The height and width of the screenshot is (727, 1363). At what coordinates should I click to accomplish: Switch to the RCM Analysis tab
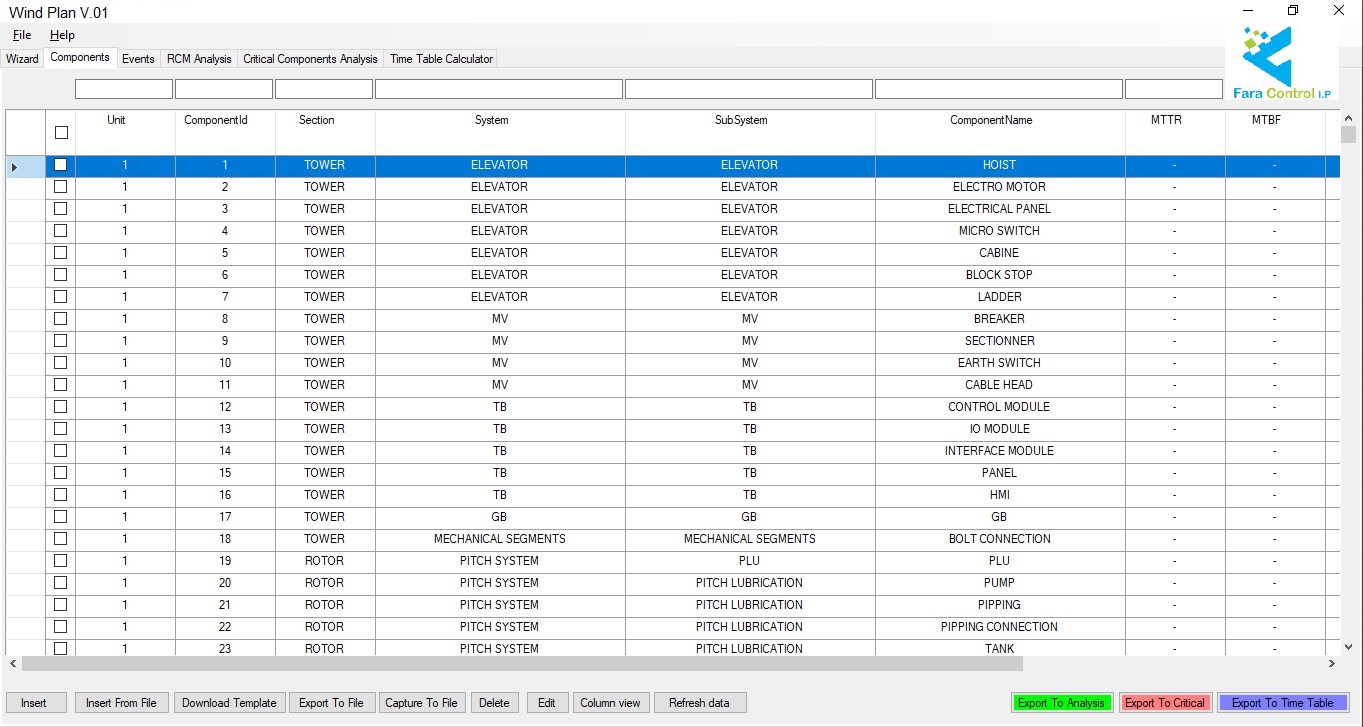199,59
